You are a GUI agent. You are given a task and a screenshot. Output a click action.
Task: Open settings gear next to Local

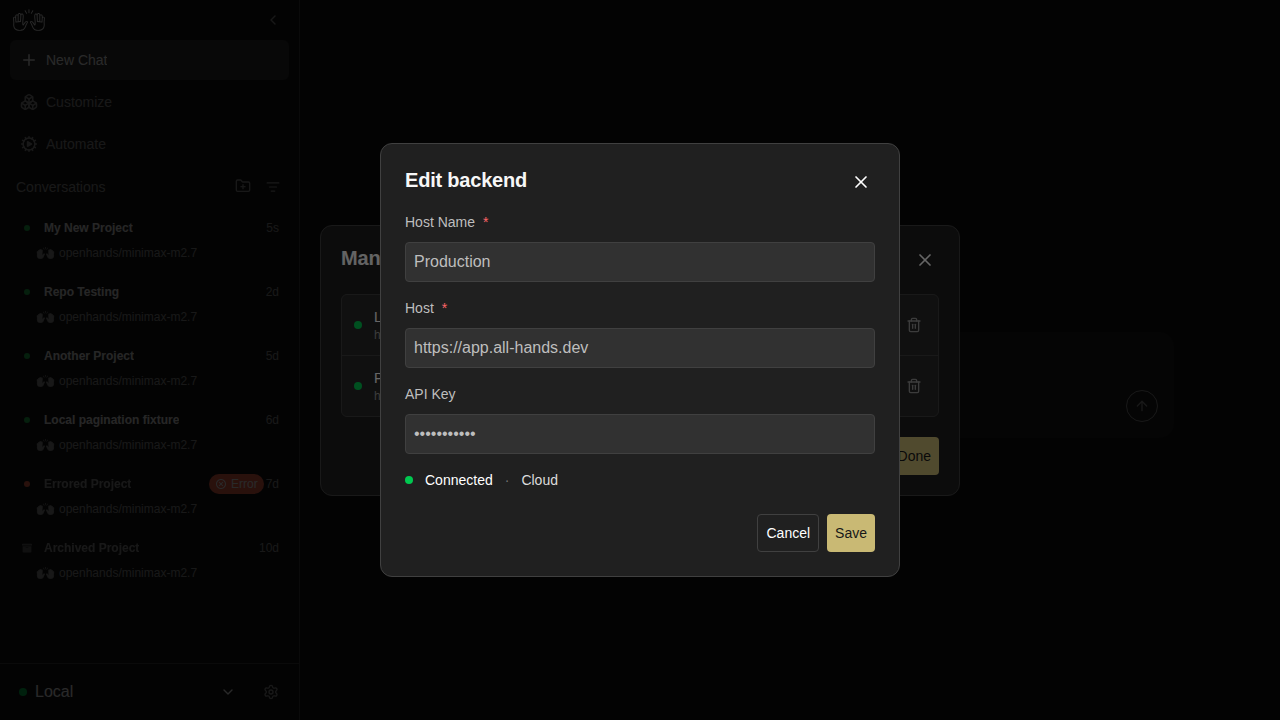click(x=271, y=692)
